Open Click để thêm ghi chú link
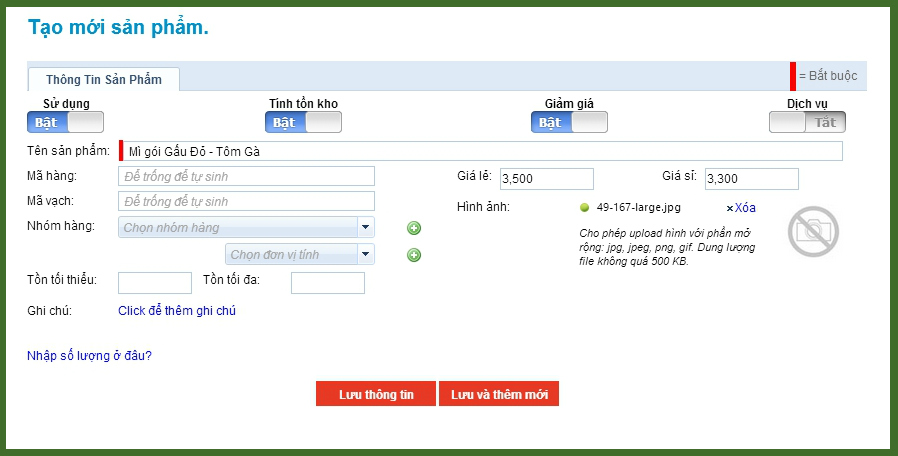The image size is (898, 456). [177, 311]
